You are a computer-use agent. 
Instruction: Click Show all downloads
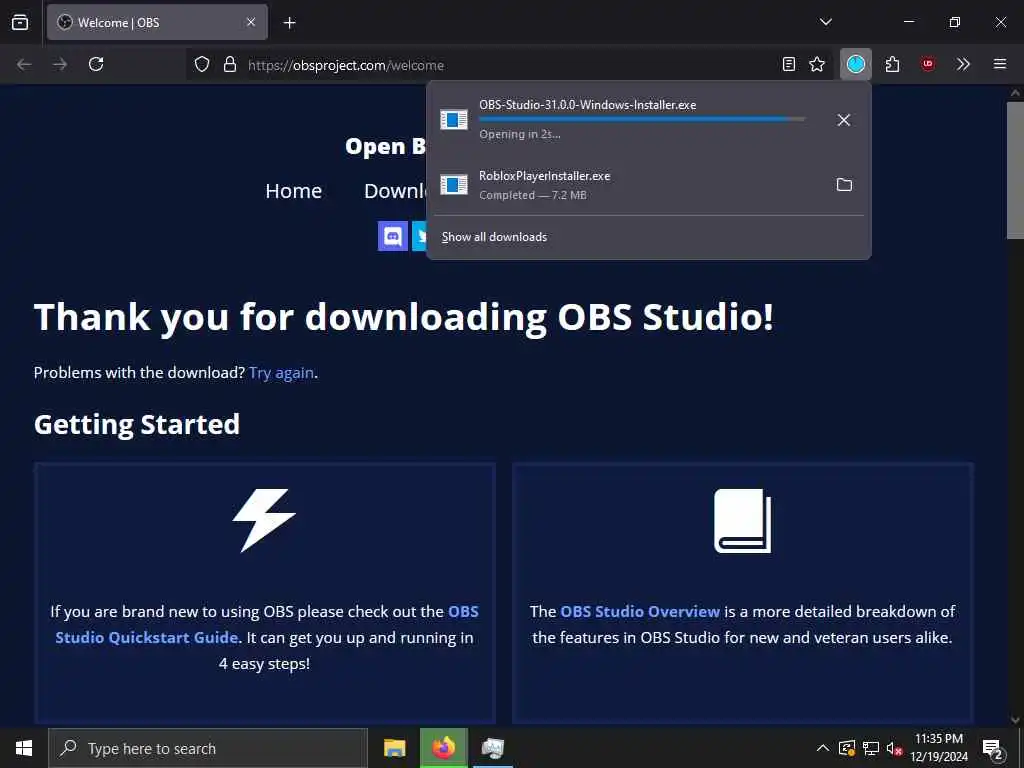click(494, 237)
